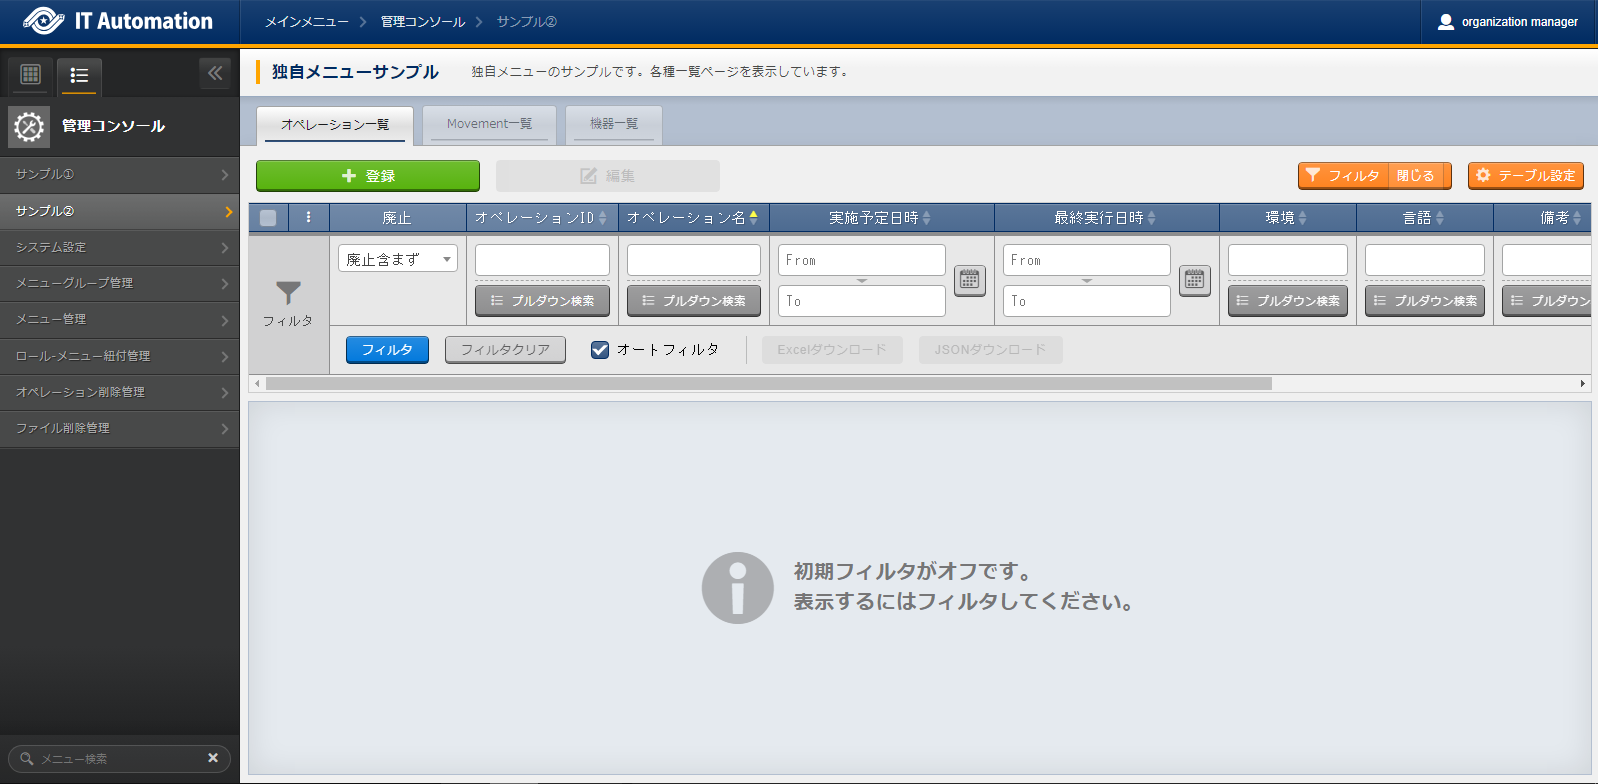Switch sidebar to grid view icon
This screenshot has width=1598, height=784.
(x=31, y=74)
